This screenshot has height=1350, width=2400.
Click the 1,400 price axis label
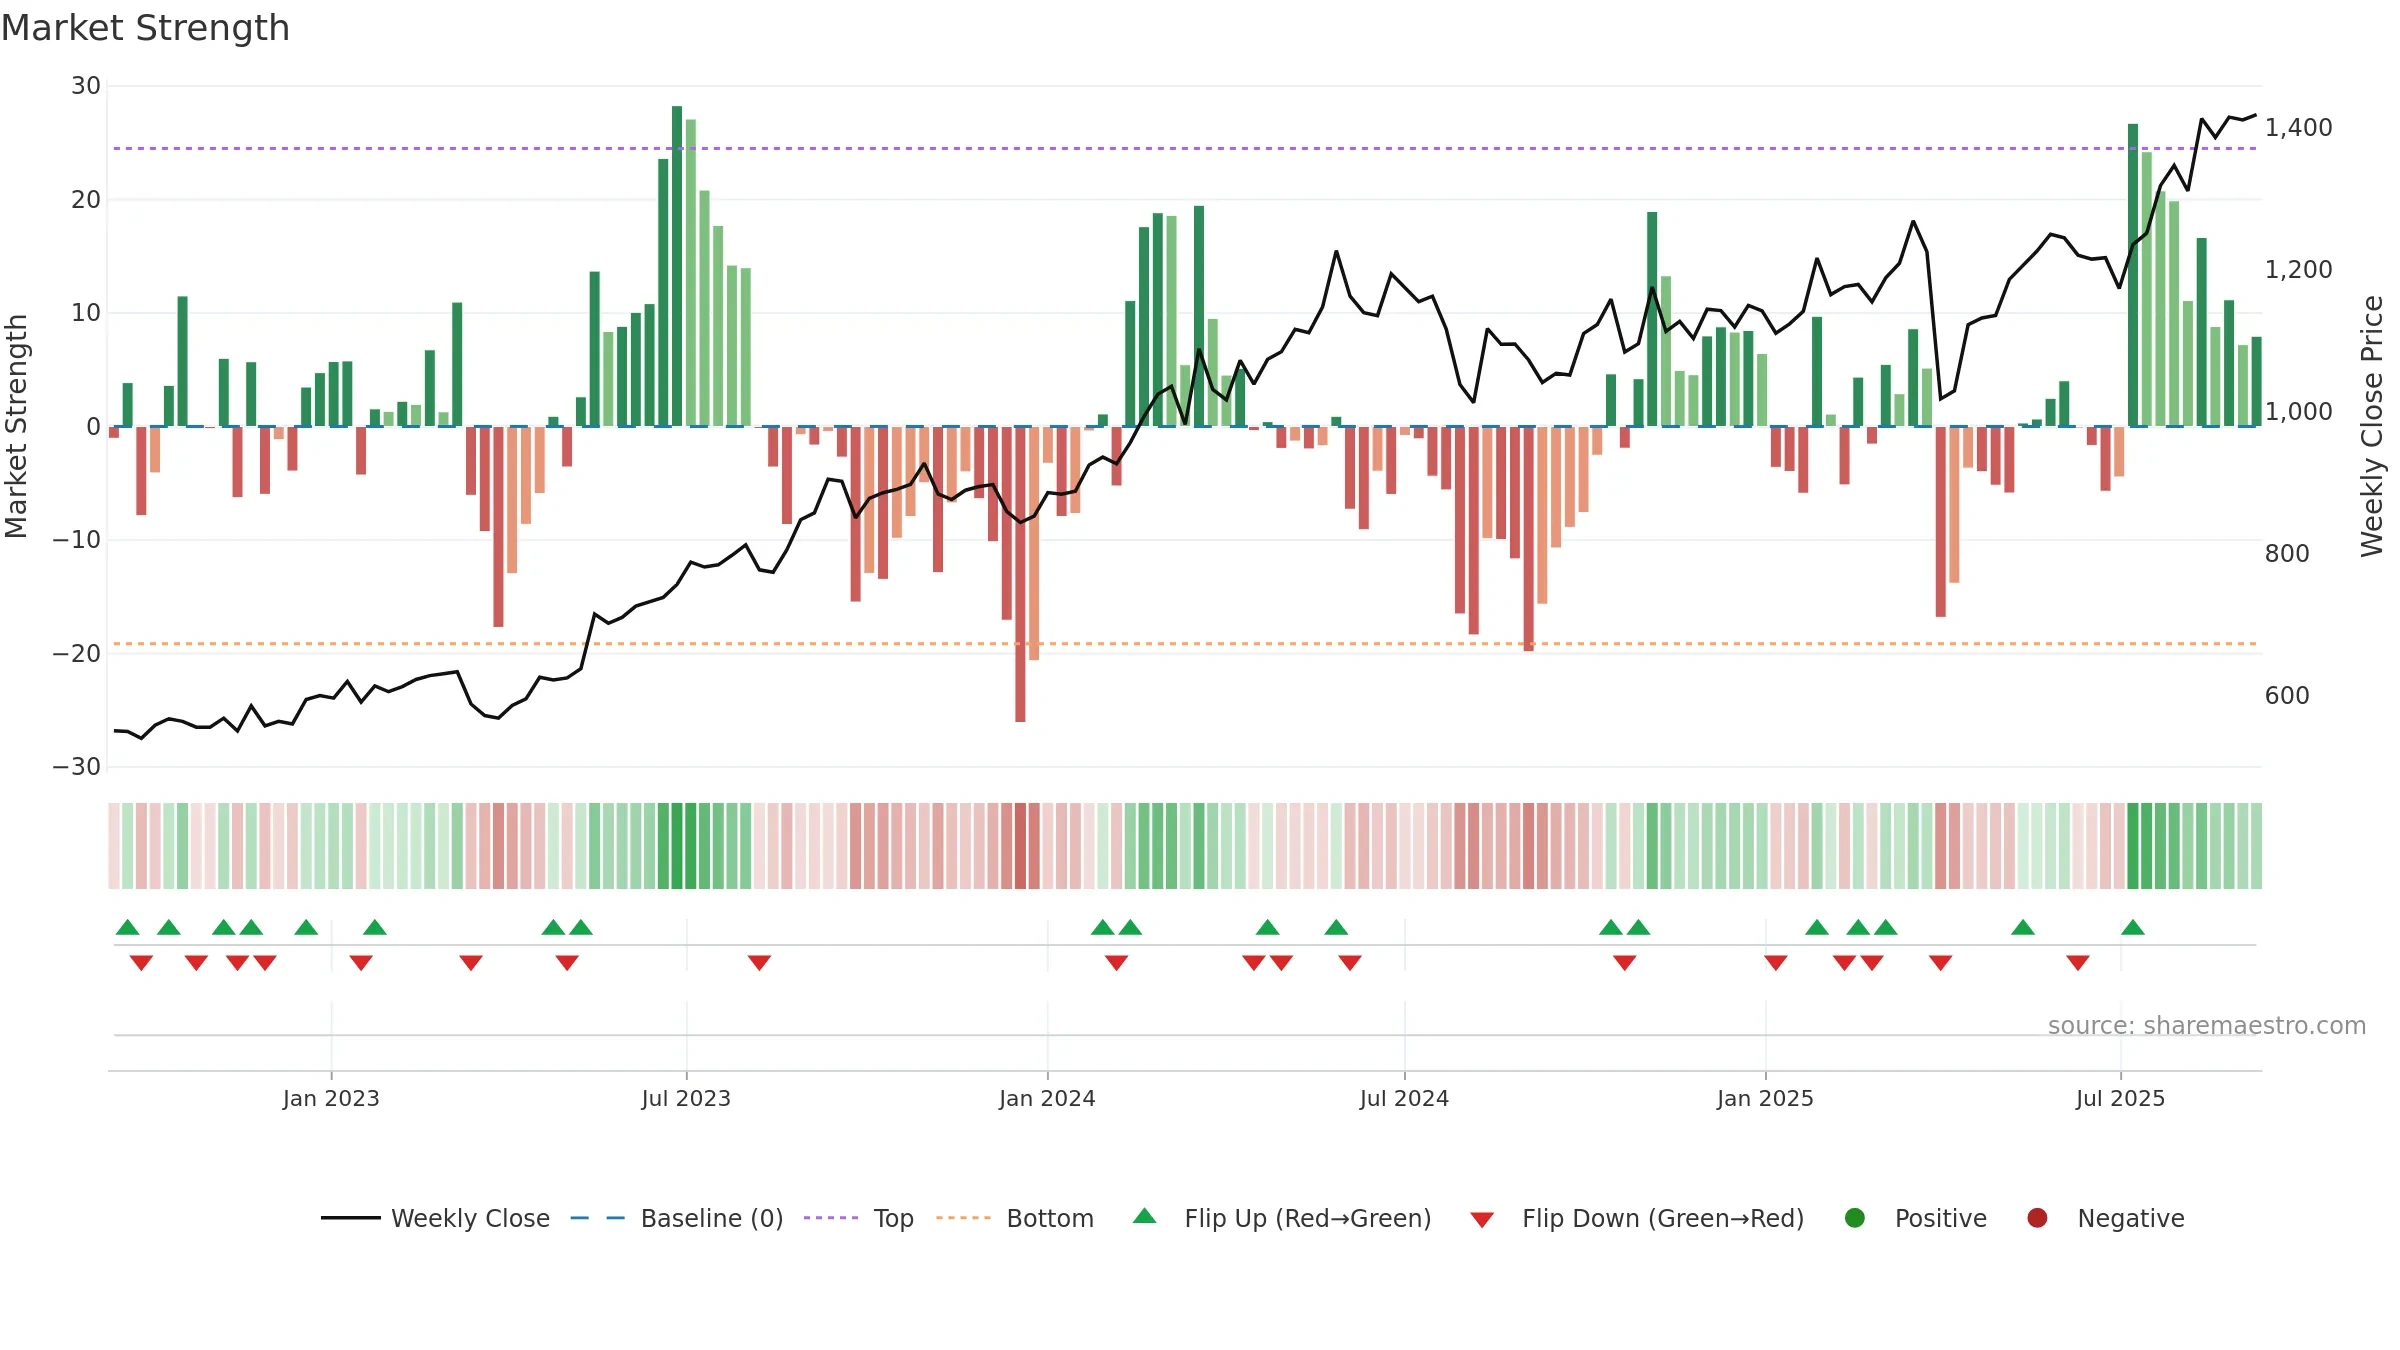pyautogui.click(x=2298, y=128)
